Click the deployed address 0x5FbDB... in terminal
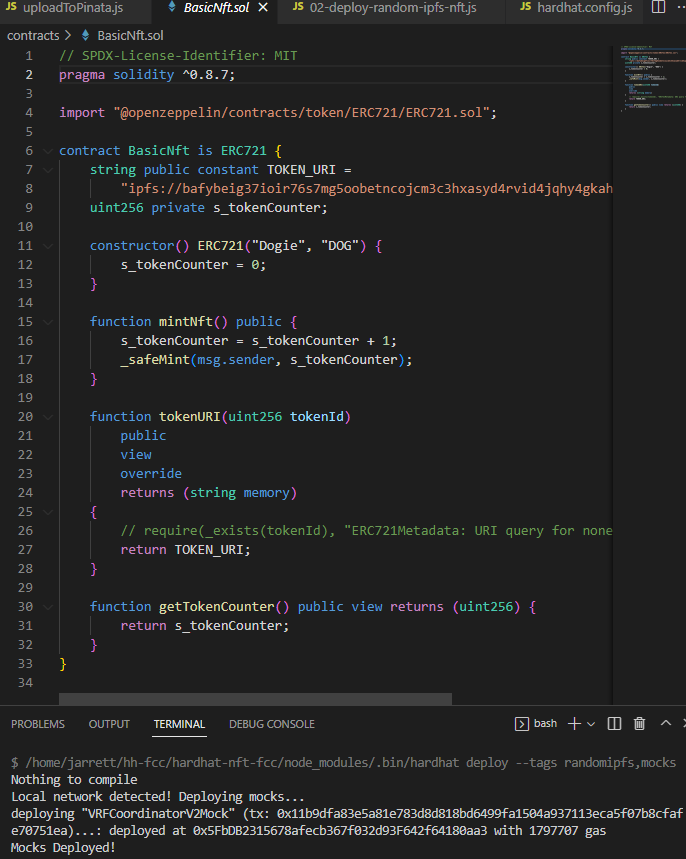 [340, 831]
